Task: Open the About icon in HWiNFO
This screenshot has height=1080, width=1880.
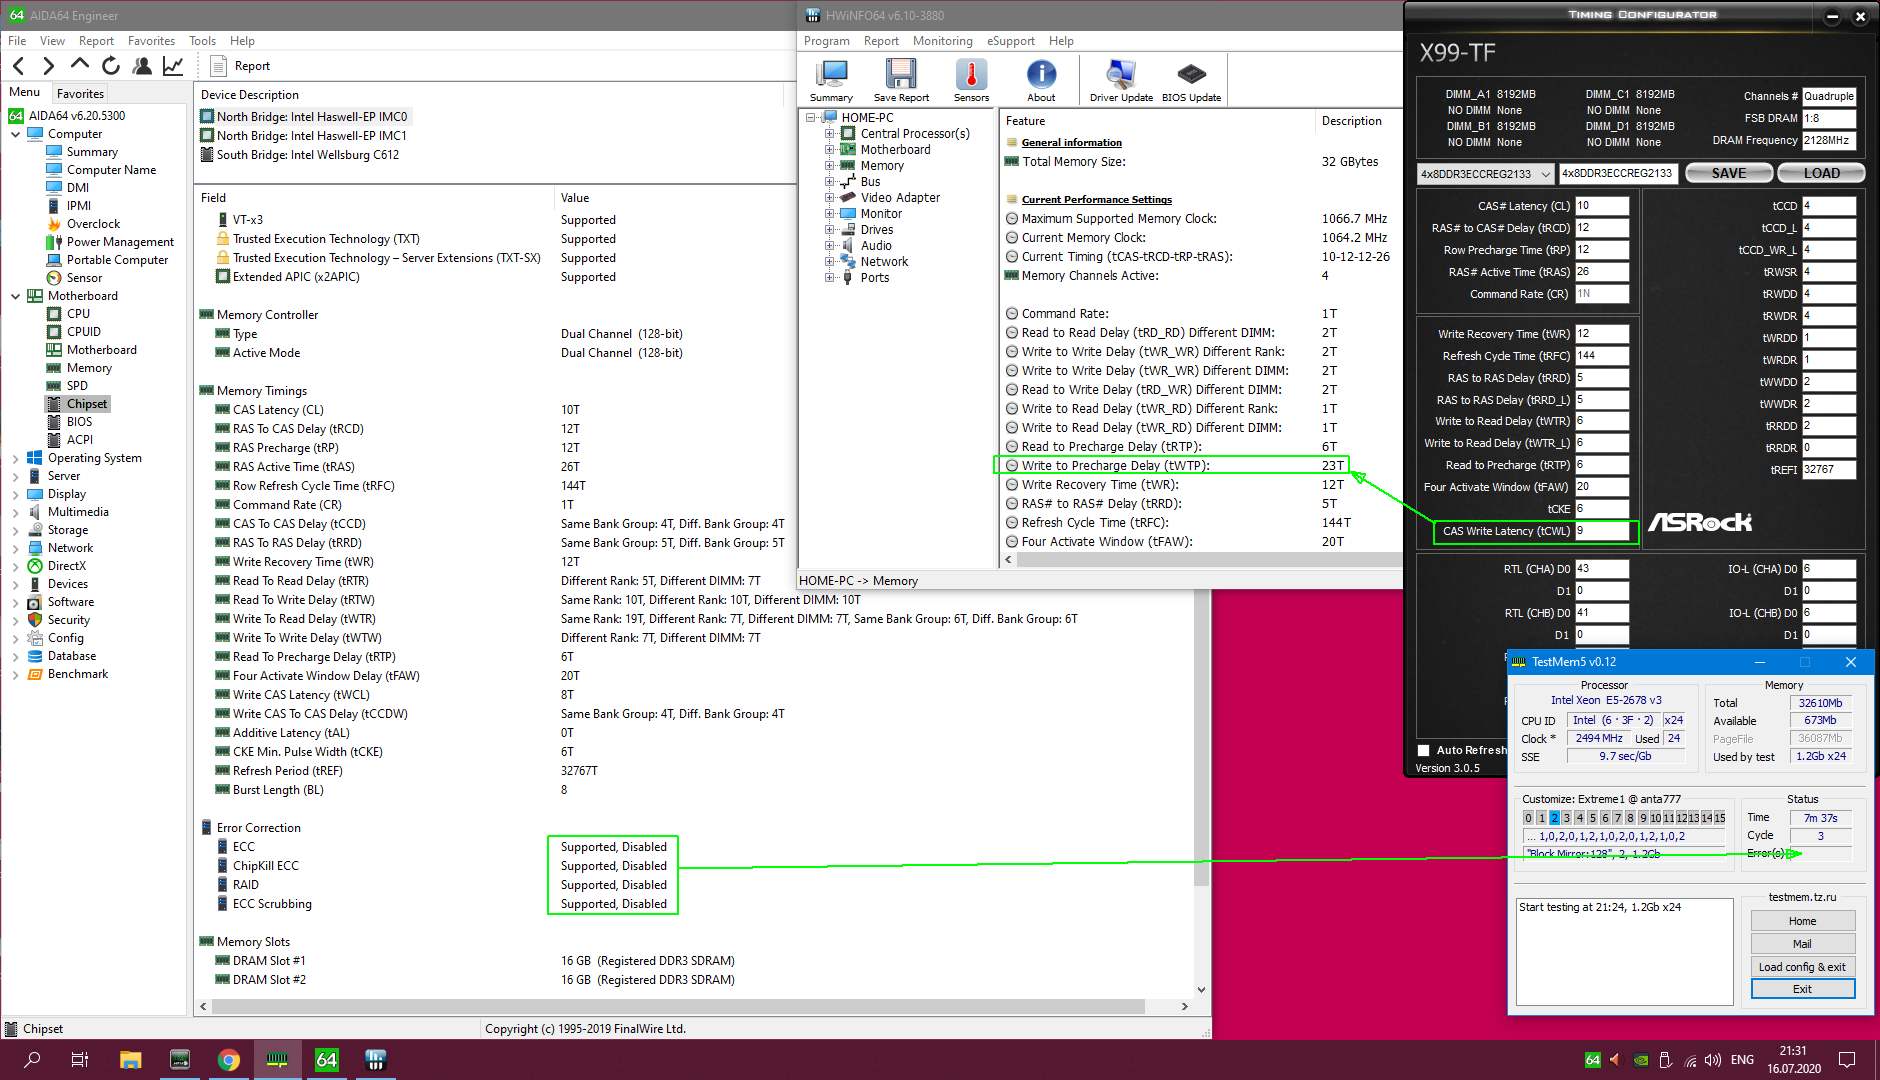Action: [1041, 80]
